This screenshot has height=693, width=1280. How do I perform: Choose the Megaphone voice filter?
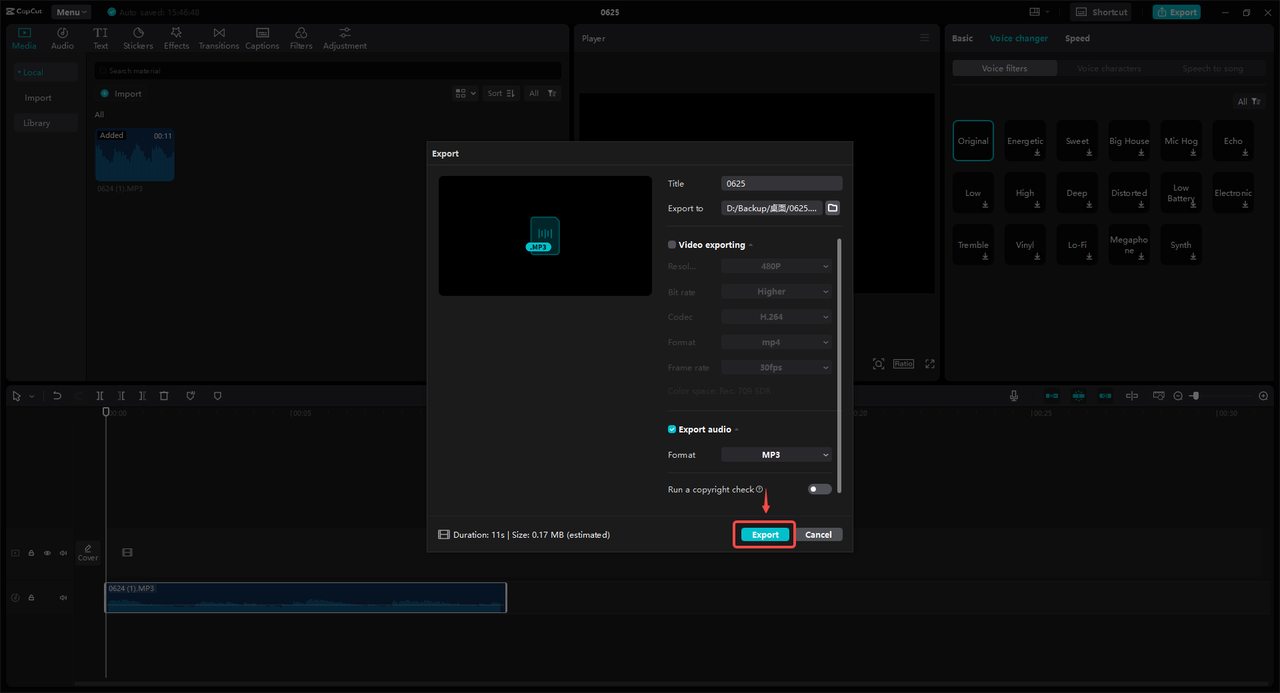click(x=1129, y=245)
